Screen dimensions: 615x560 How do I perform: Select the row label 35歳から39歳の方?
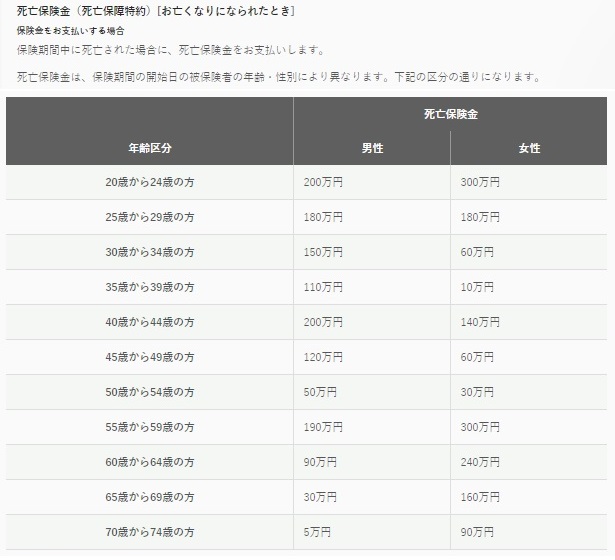click(x=150, y=287)
